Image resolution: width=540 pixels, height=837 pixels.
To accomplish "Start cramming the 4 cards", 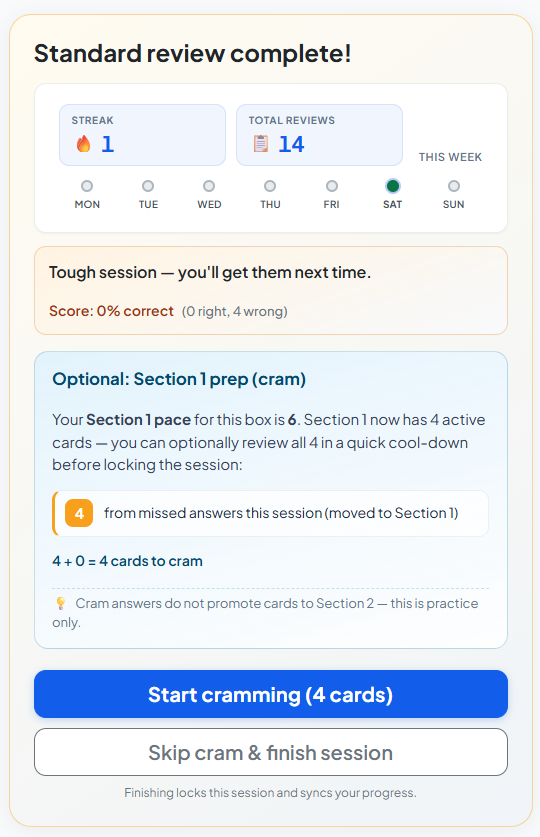I will [x=271, y=694].
